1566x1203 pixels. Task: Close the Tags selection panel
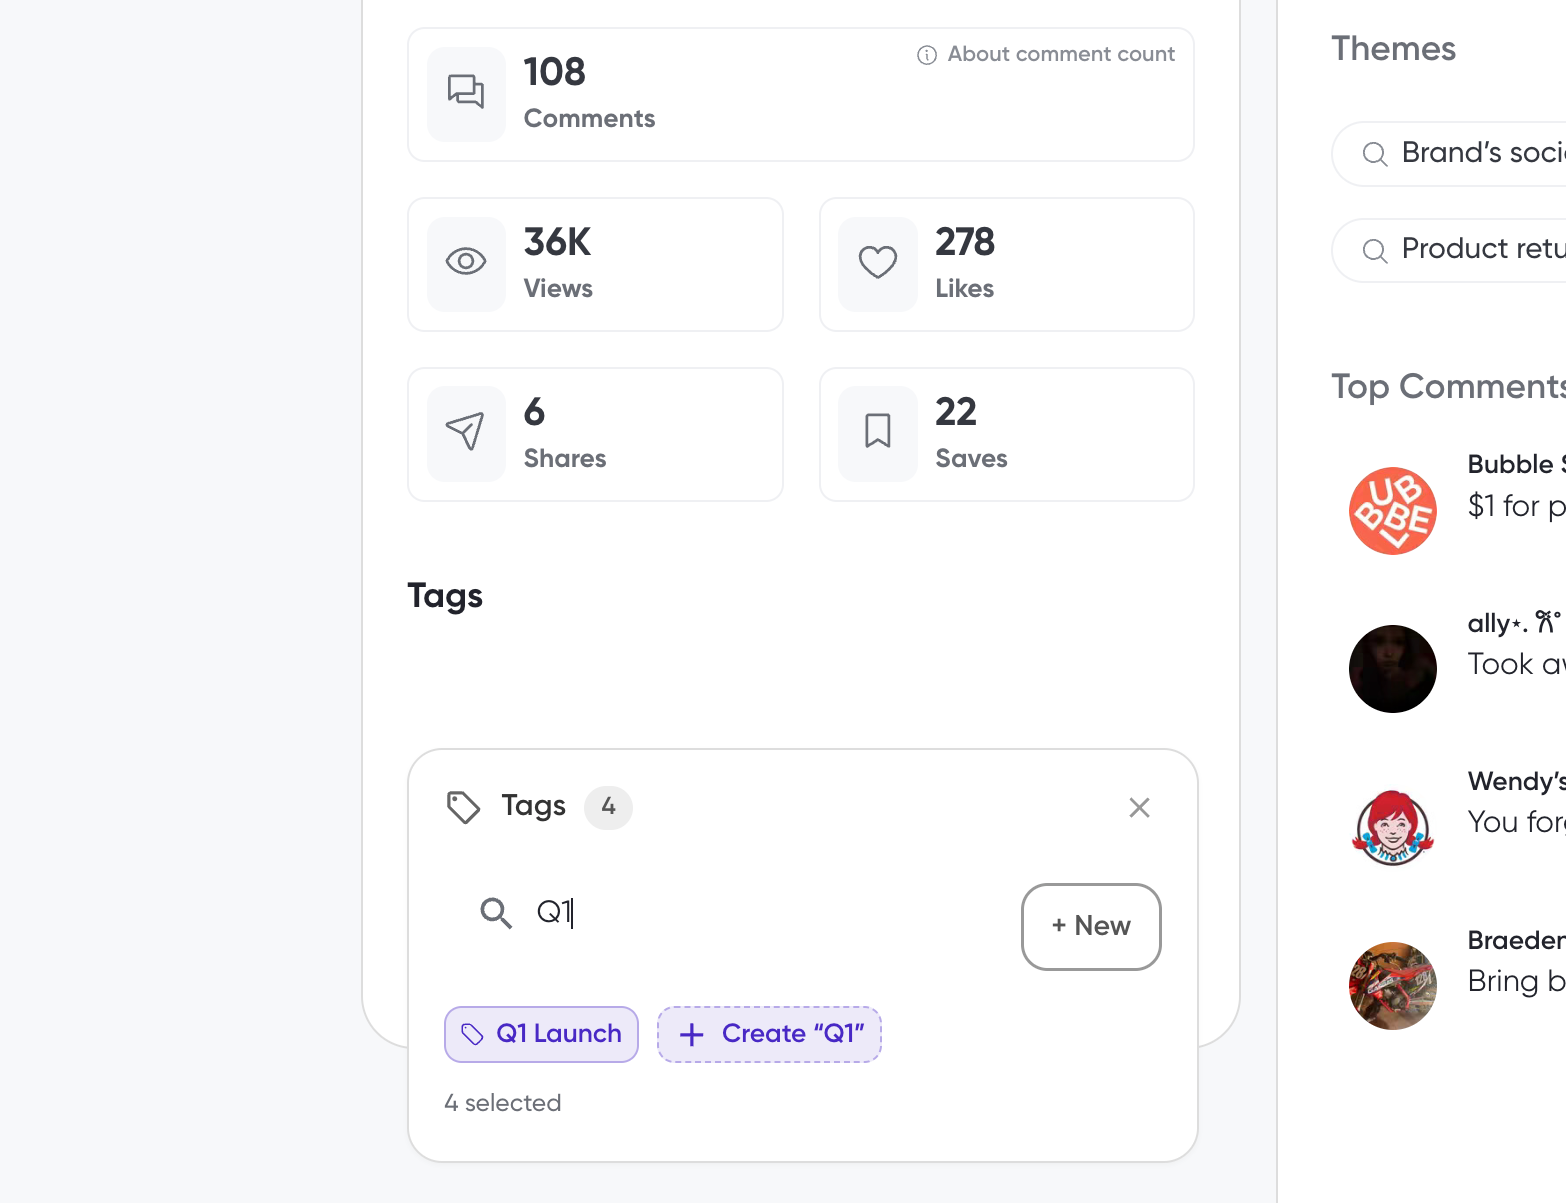1139,807
